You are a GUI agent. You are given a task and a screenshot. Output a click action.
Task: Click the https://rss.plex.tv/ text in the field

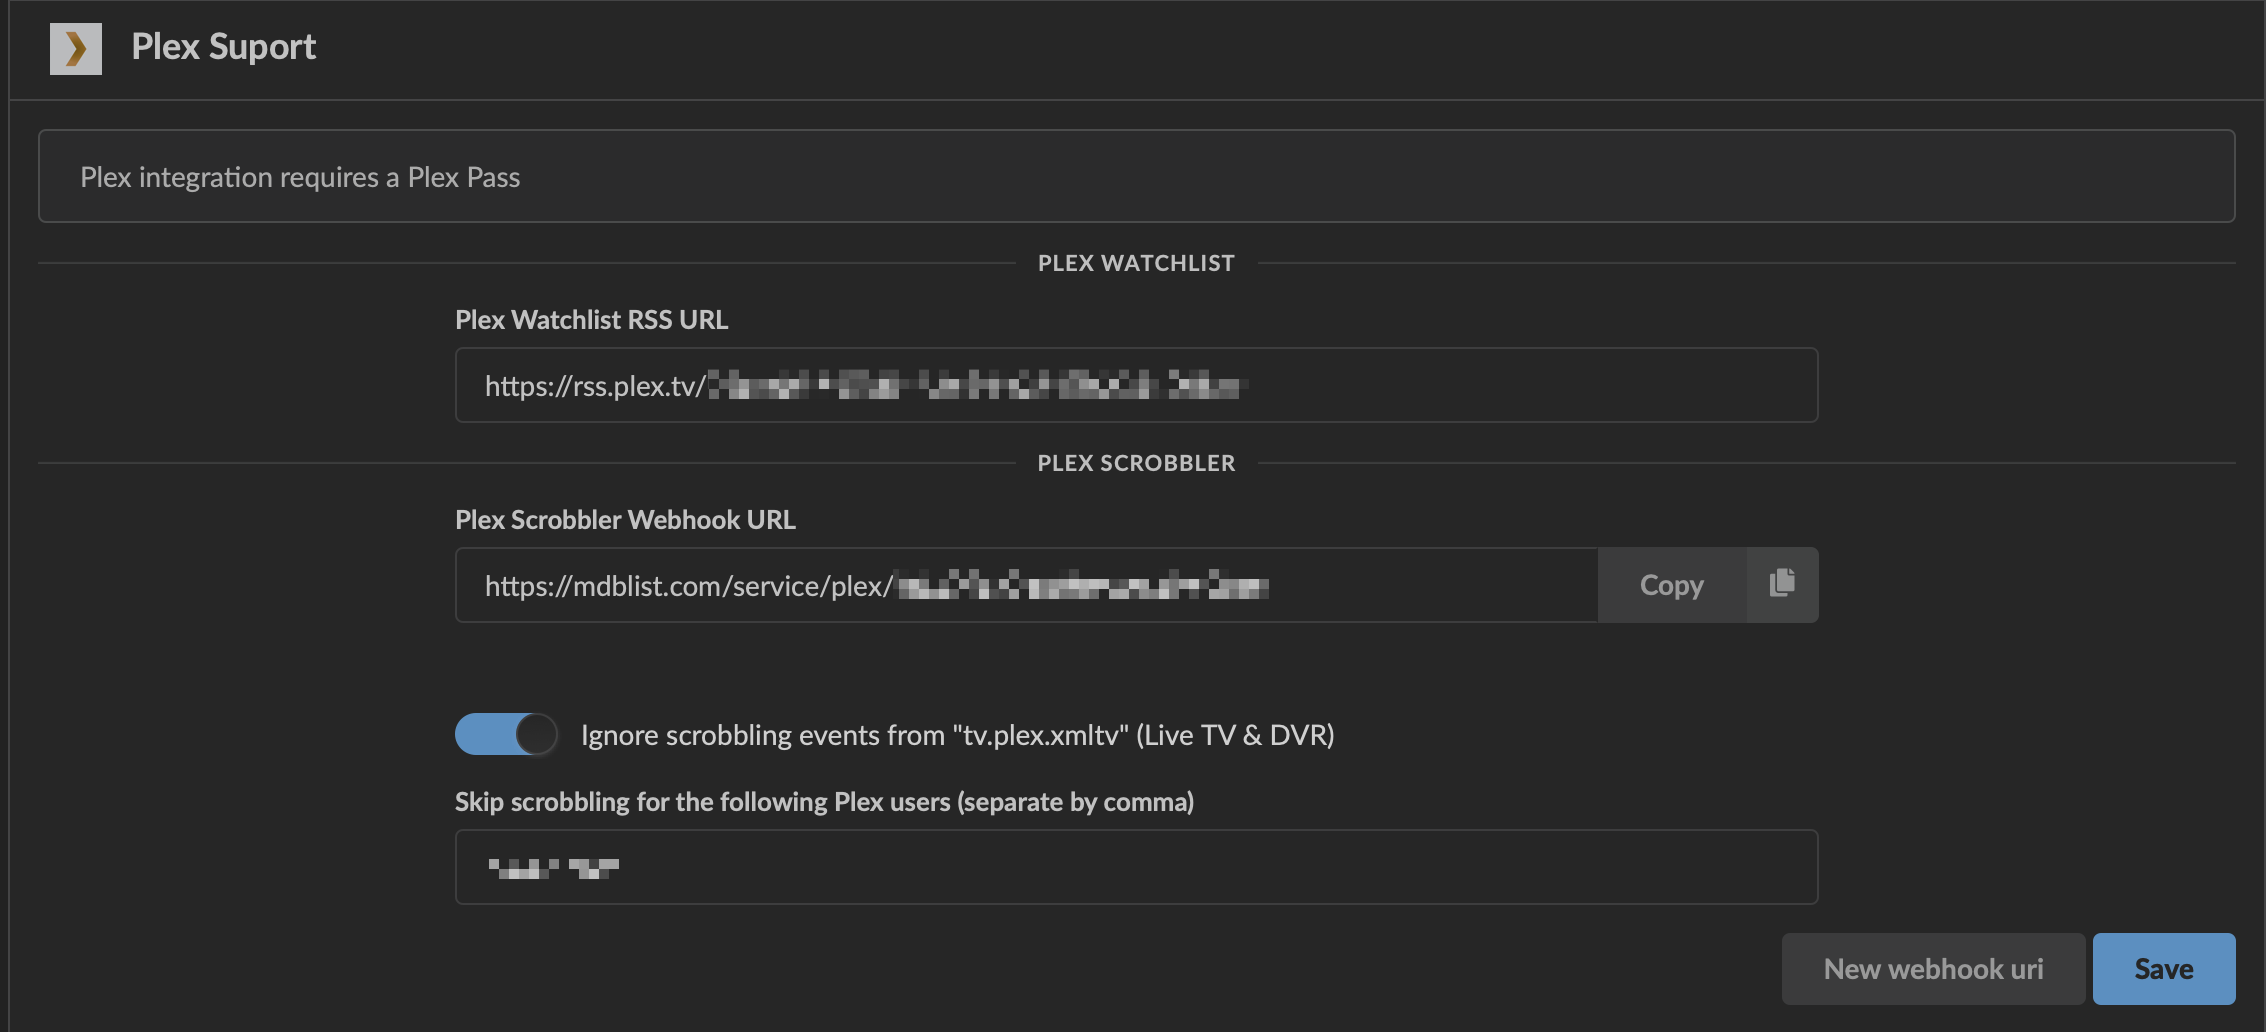pyautogui.click(x=594, y=386)
